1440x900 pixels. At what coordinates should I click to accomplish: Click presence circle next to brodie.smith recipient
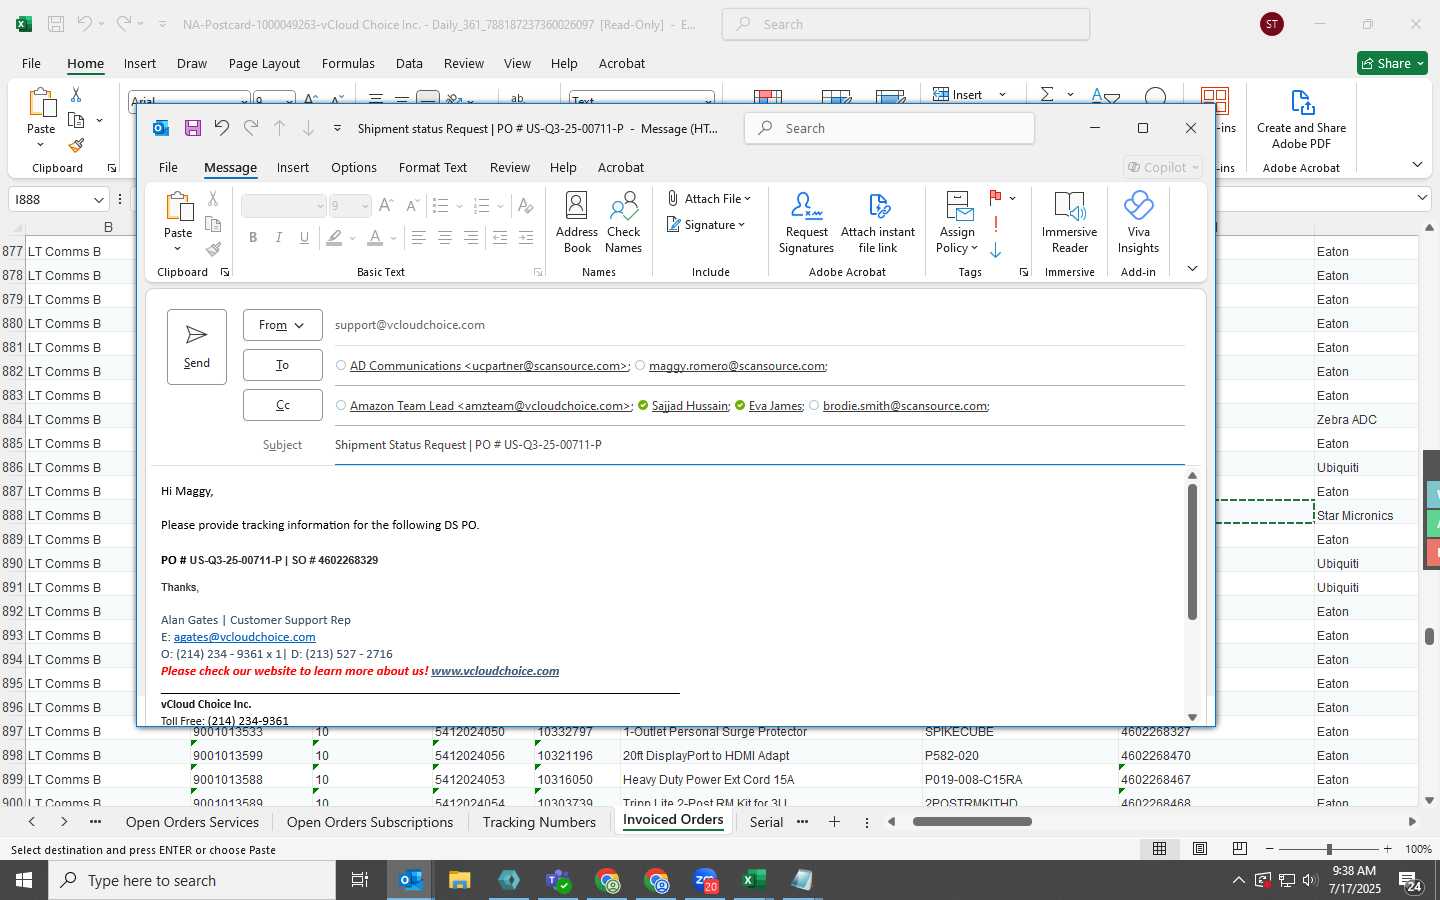(814, 405)
